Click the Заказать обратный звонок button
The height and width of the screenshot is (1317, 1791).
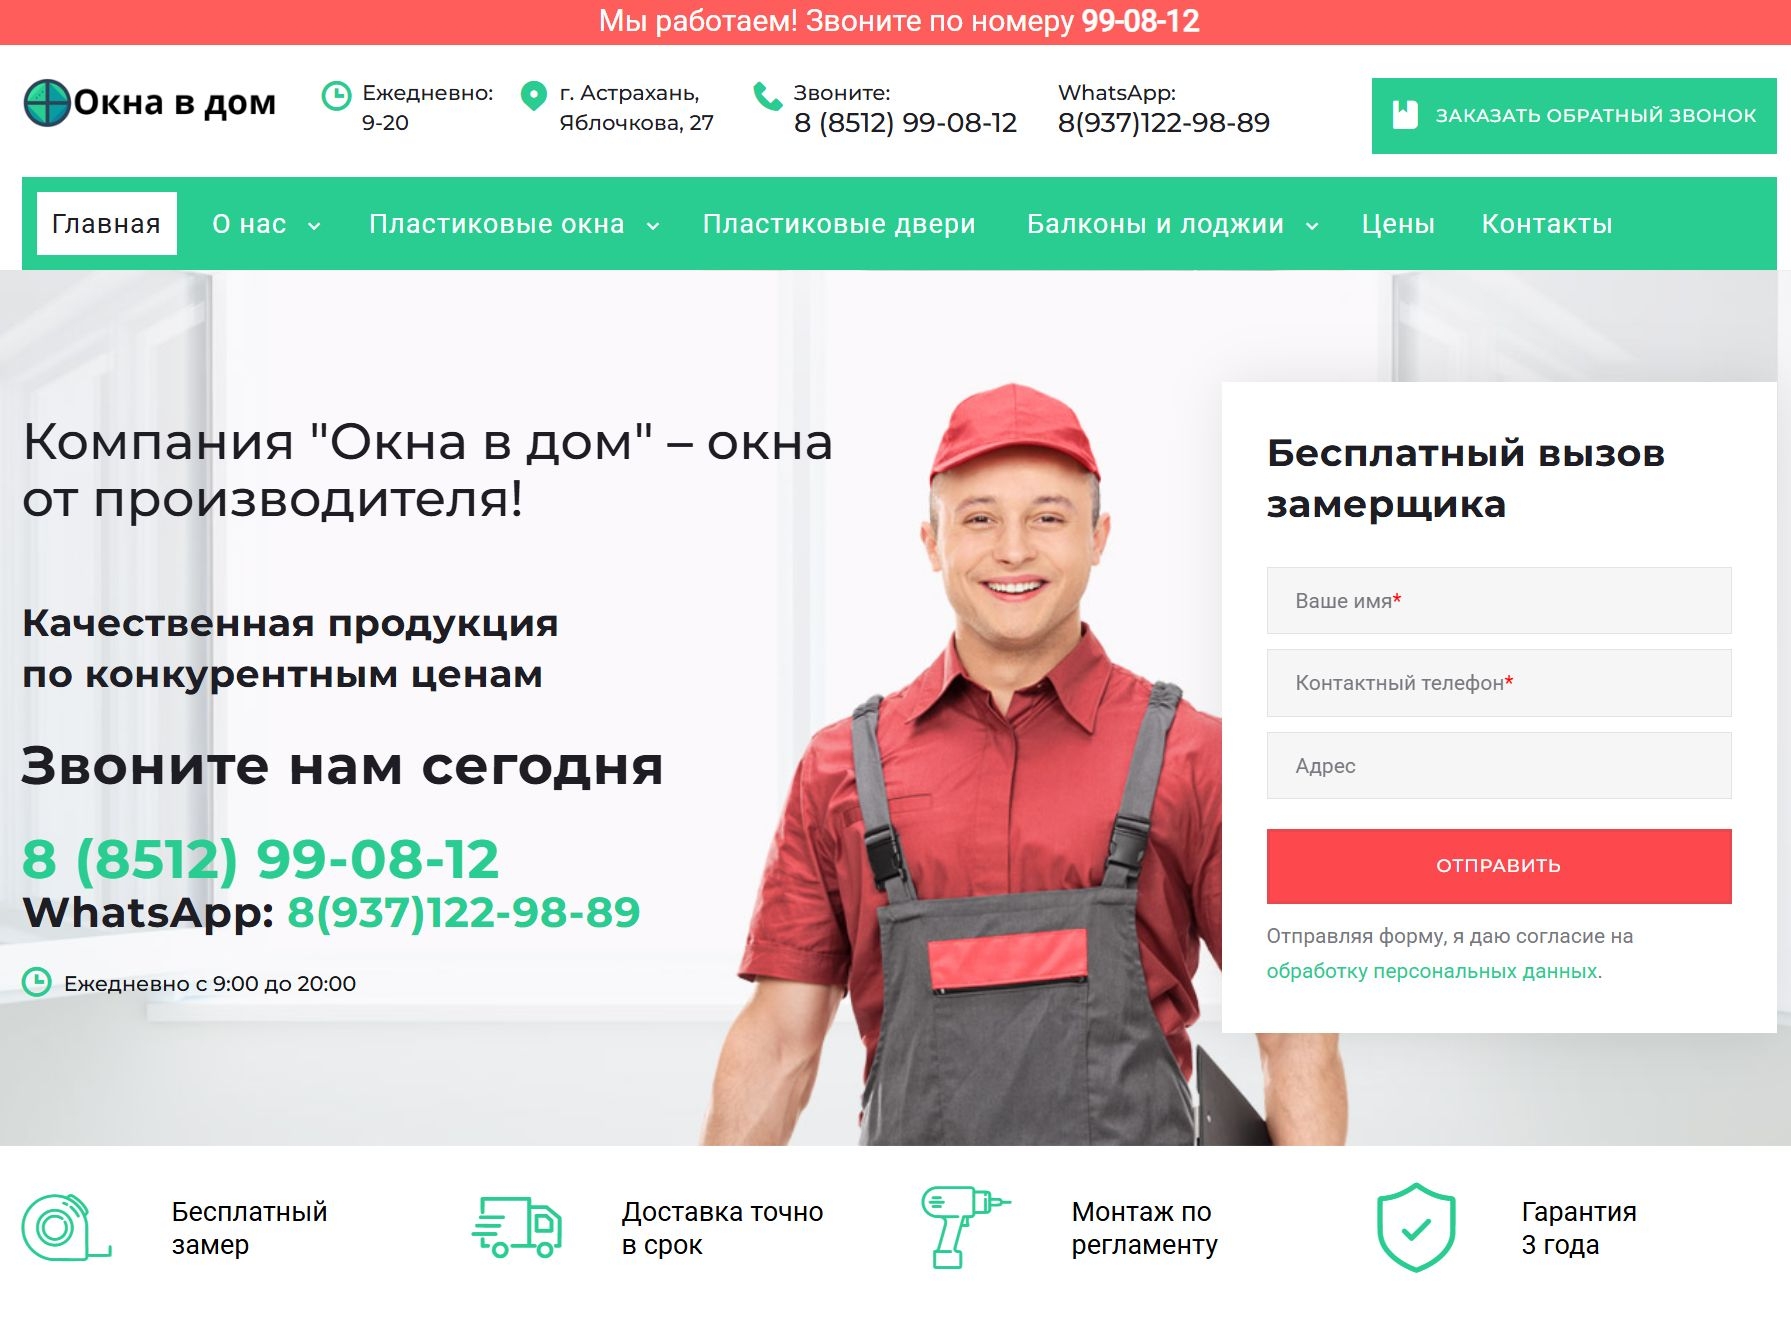click(x=1574, y=116)
